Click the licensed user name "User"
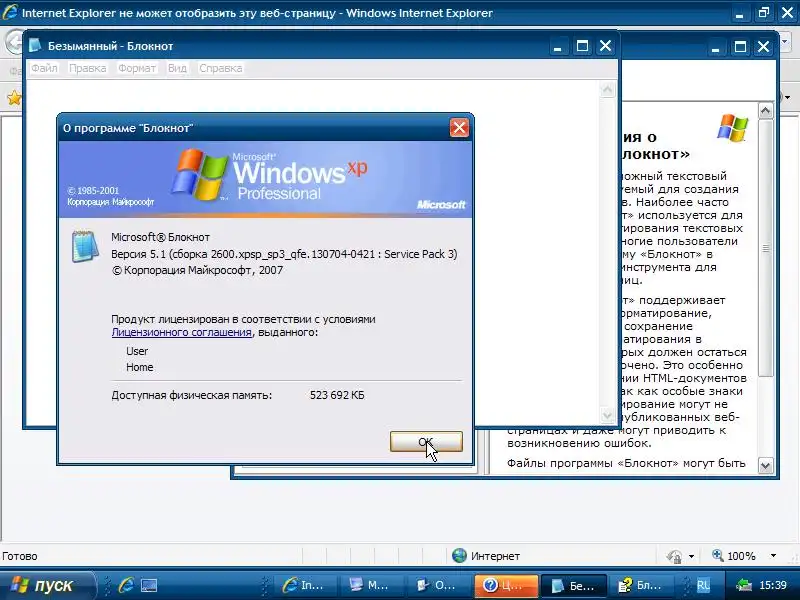Viewport: 800px width, 600px height. click(x=137, y=351)
